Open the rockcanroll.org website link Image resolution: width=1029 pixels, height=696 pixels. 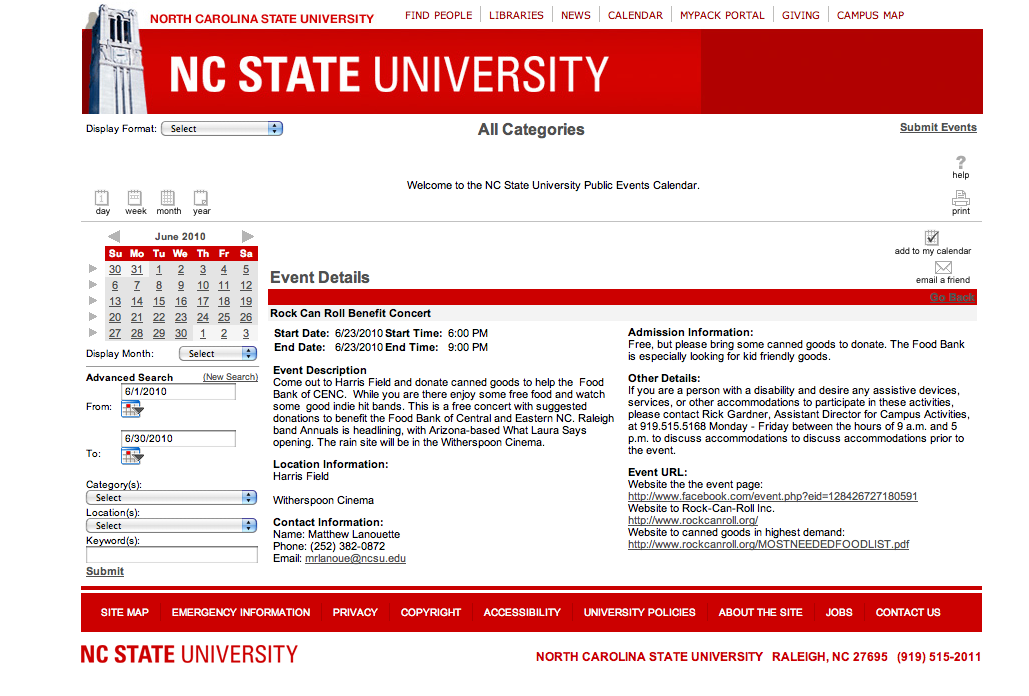[692, 520]
